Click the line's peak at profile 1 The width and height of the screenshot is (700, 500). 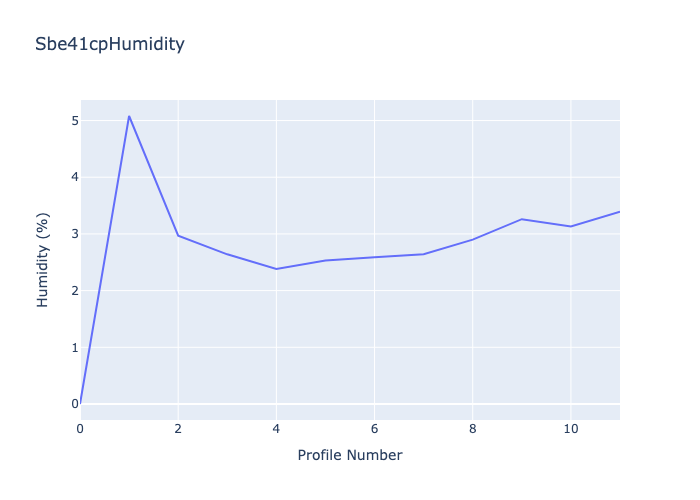[x=129, y=116]
